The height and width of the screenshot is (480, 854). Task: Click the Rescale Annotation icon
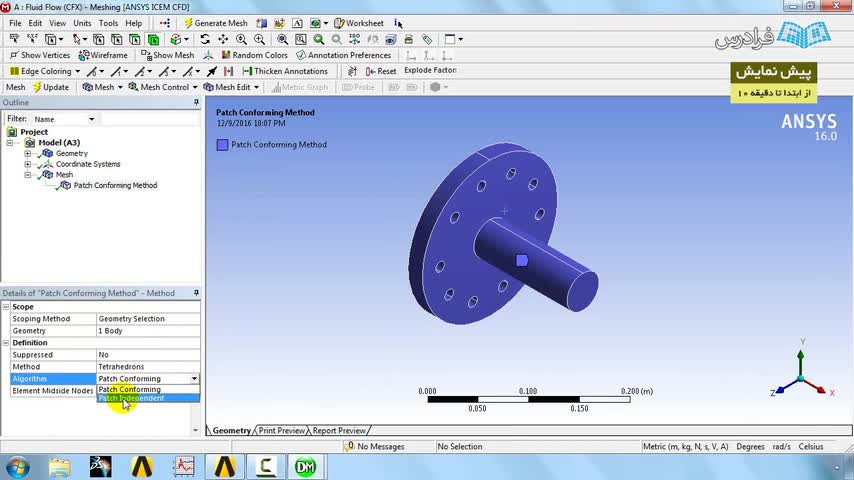click(408, 39)
